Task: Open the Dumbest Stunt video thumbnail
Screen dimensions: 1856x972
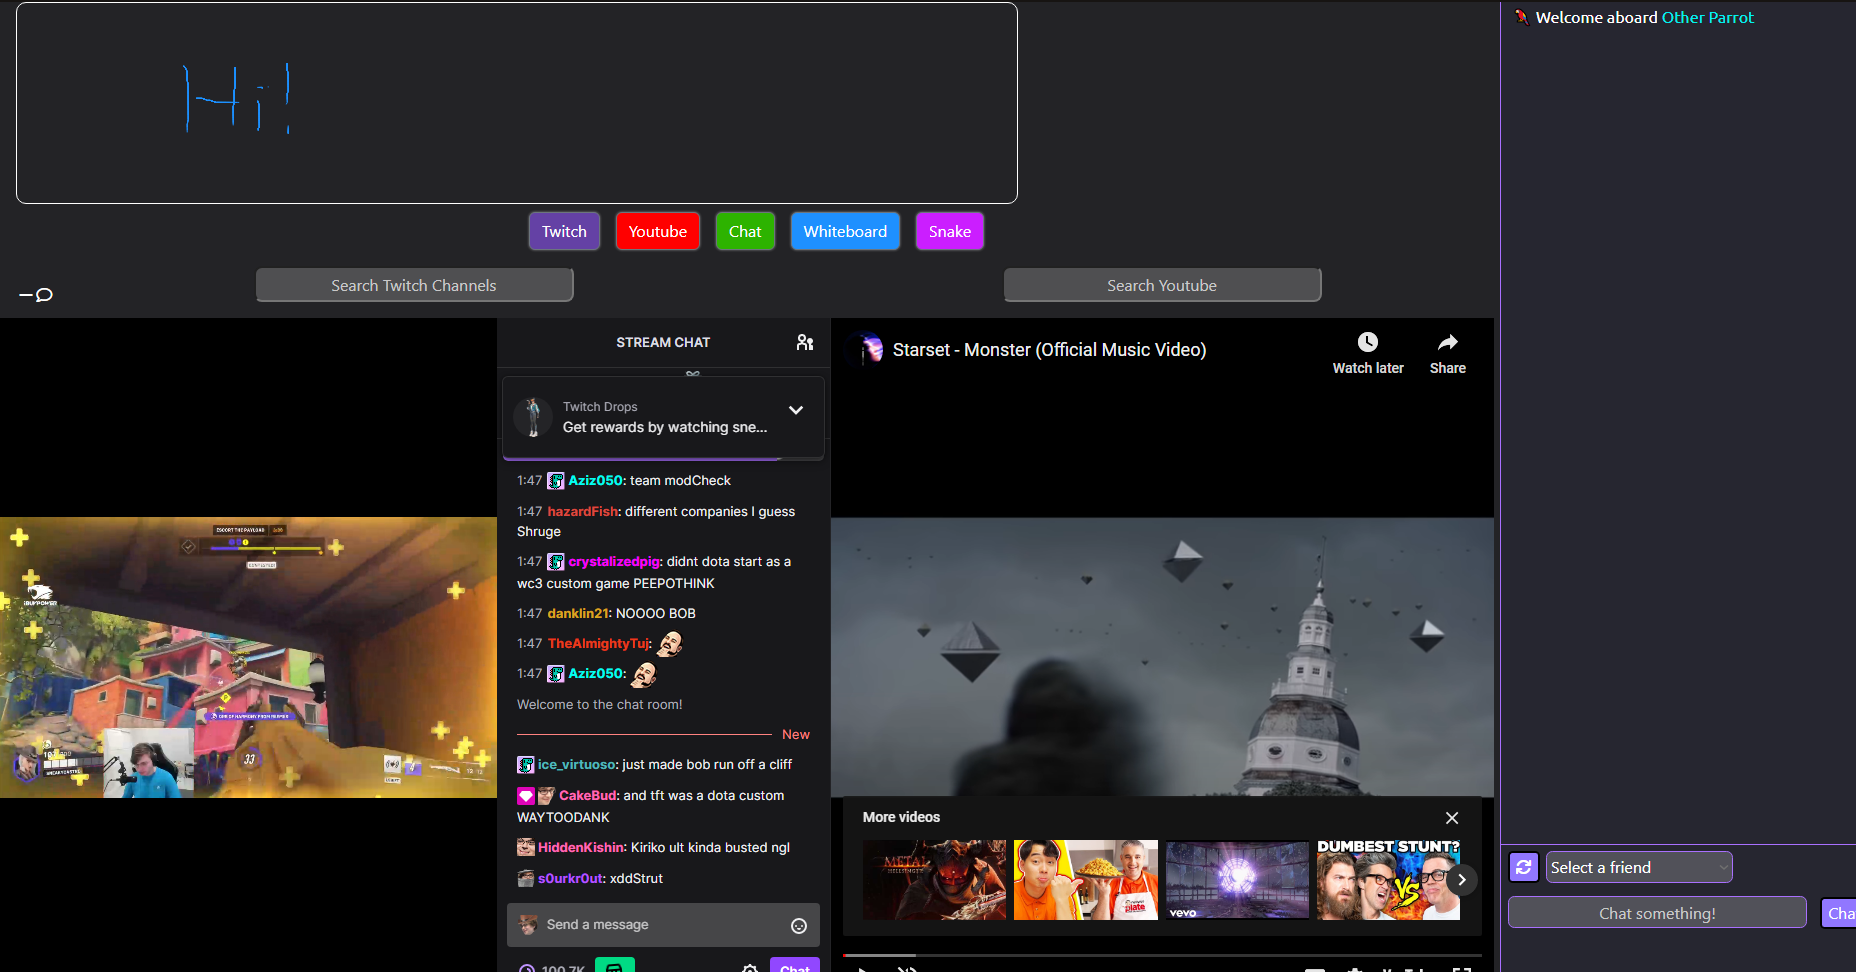Action: [x=1388, y=880]
